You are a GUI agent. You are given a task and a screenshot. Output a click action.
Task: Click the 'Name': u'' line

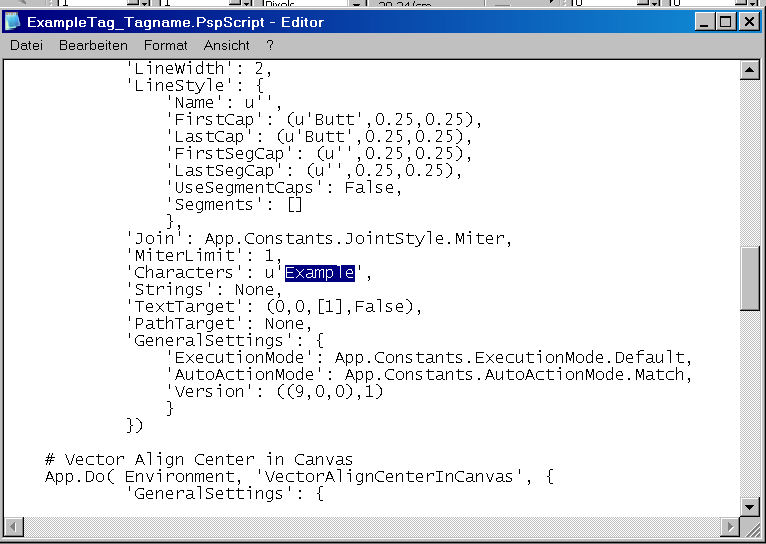click(x=225, y=103)
